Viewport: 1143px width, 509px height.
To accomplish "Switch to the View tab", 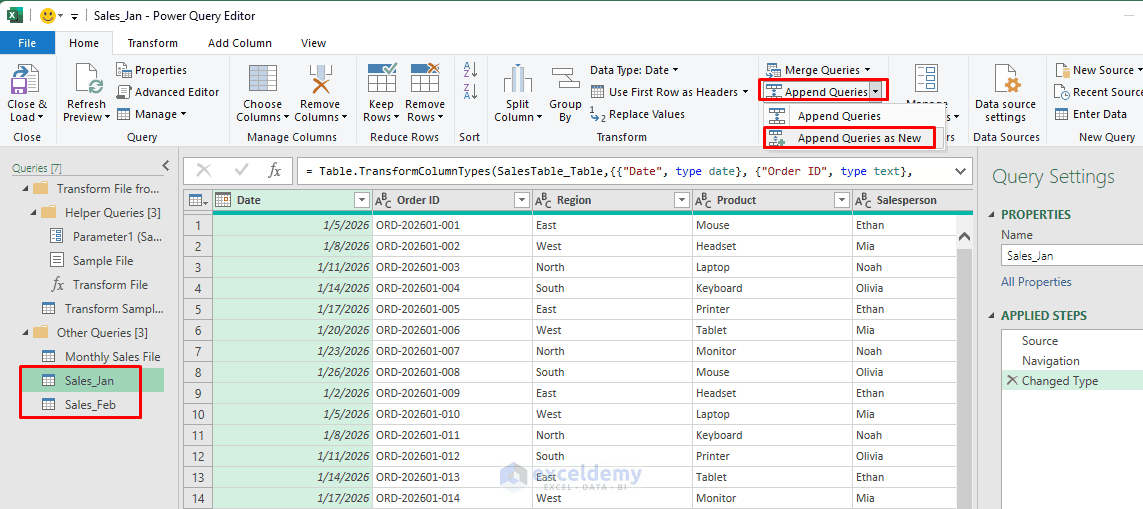I will coord(313,43).
